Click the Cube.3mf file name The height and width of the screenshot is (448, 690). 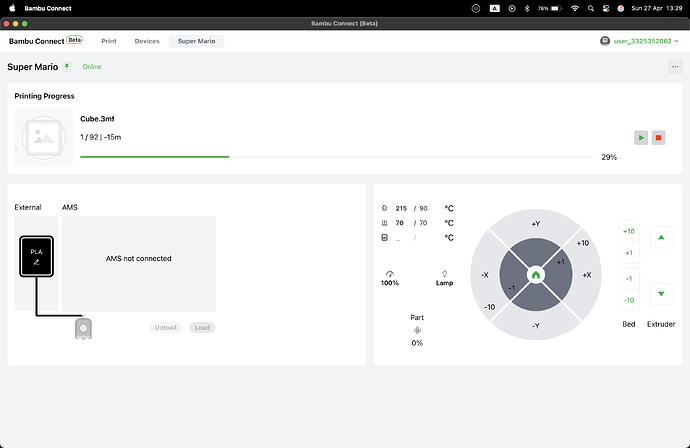click(x=97, y=119)
